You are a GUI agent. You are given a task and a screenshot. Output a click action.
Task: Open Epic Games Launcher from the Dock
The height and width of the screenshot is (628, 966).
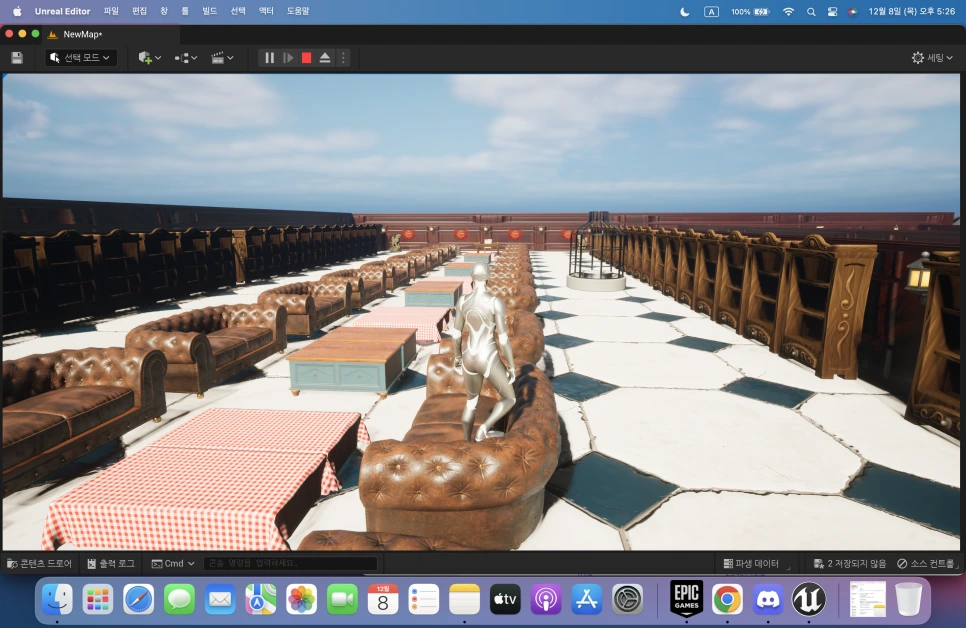click(x=686, y=598)
